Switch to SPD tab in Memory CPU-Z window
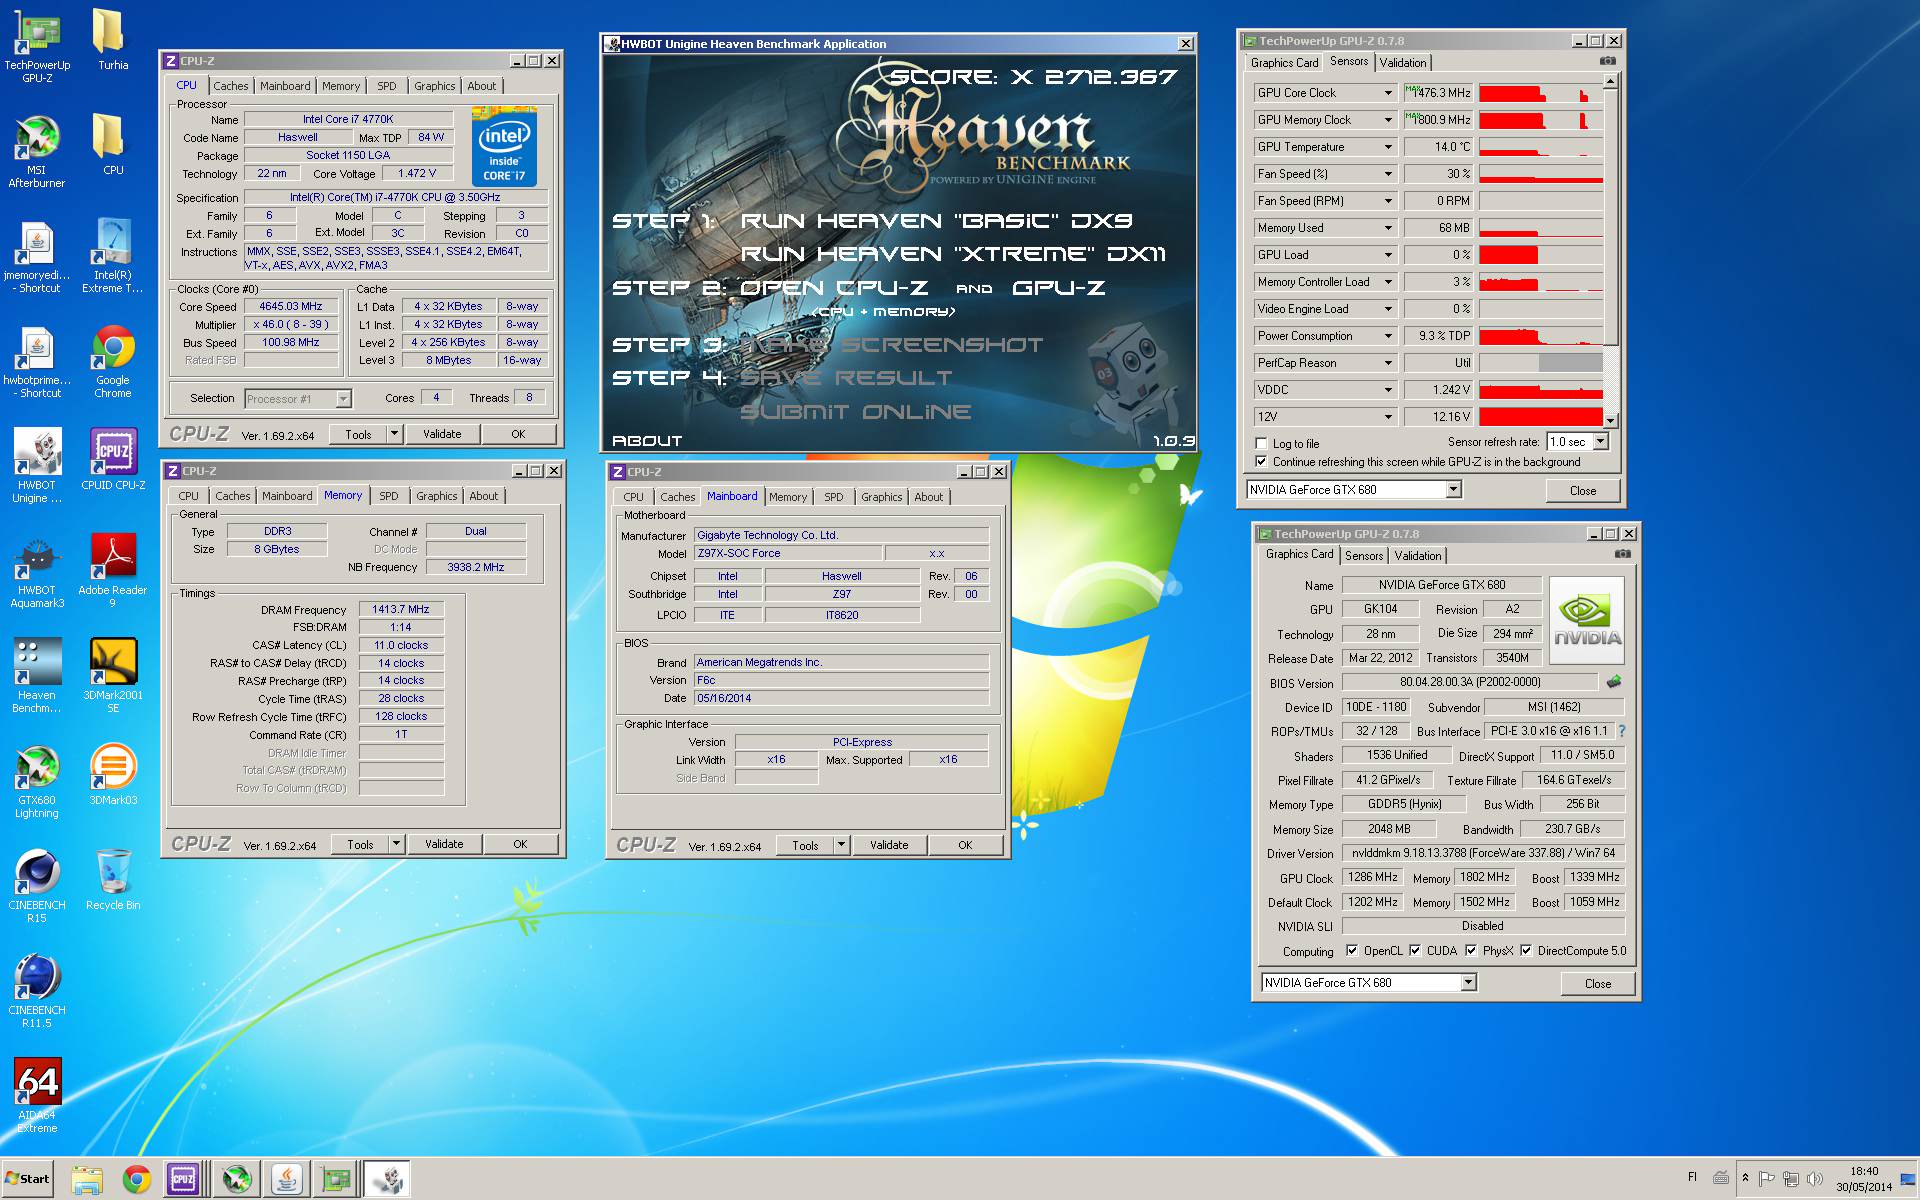1920x1200 pixels. pyautogui.click(x=388, y=496)
